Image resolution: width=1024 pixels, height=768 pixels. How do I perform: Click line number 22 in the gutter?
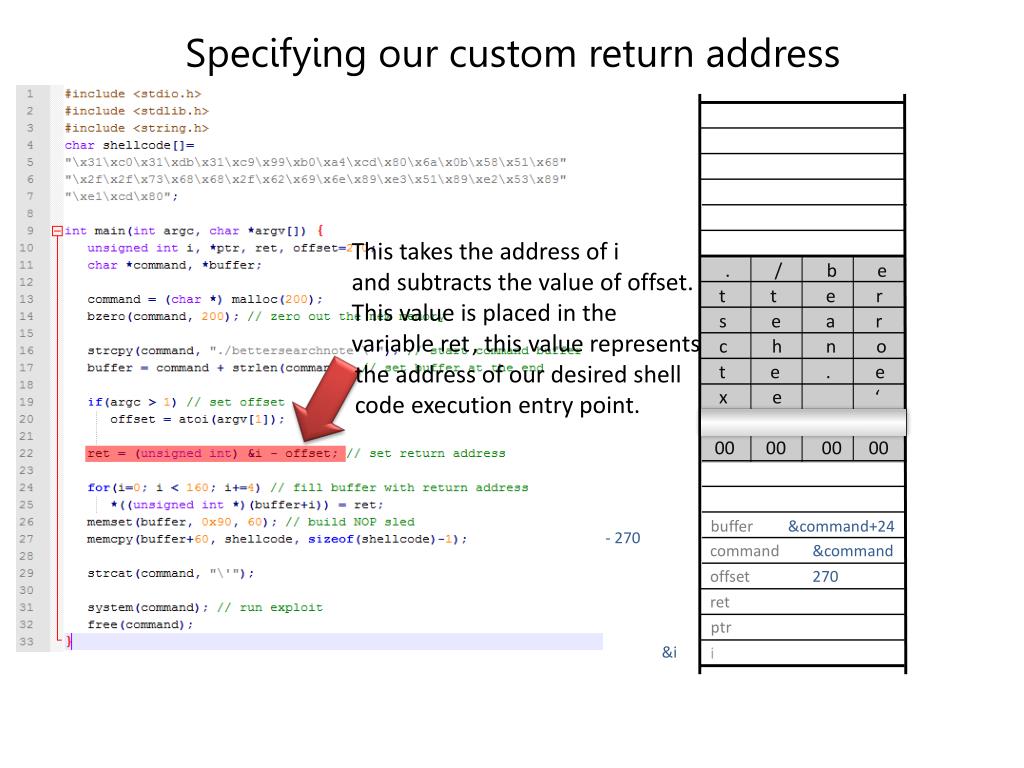point(26,453)
